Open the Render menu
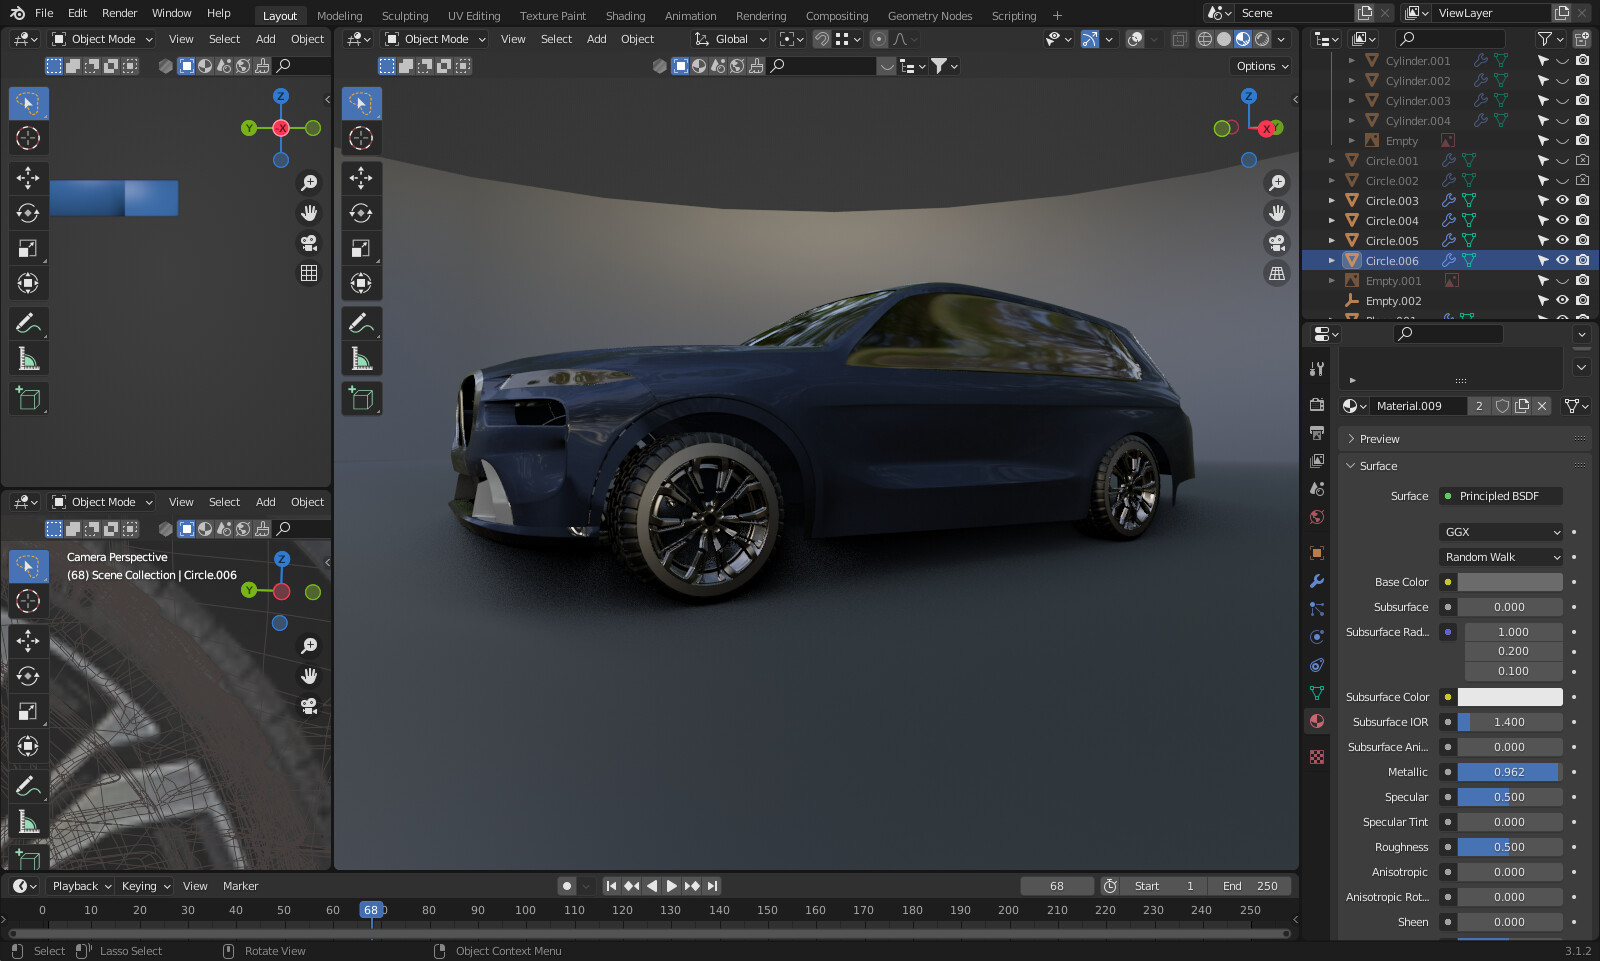 (x=119, y=13)
